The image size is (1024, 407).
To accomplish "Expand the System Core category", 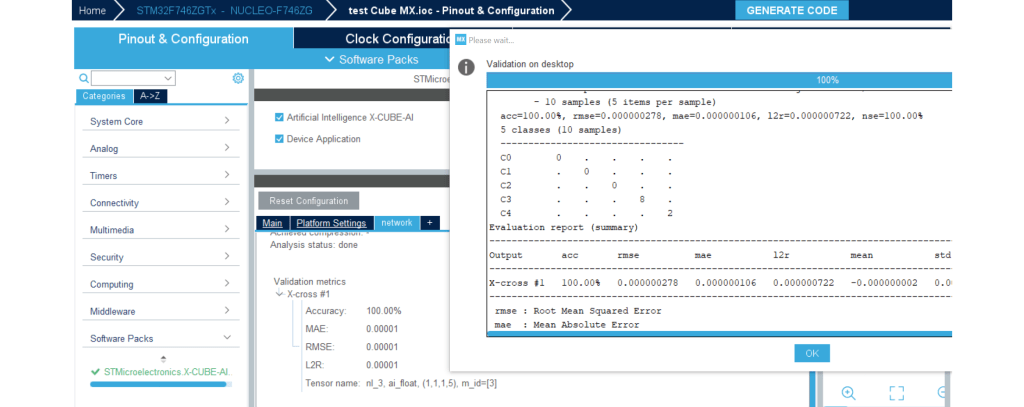I will (162, 121).
